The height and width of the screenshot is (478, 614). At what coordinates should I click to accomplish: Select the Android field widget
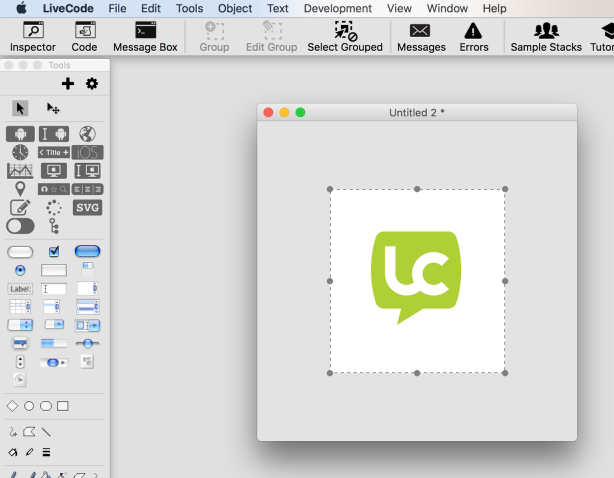pyautogui.click(x=54, y=134)
